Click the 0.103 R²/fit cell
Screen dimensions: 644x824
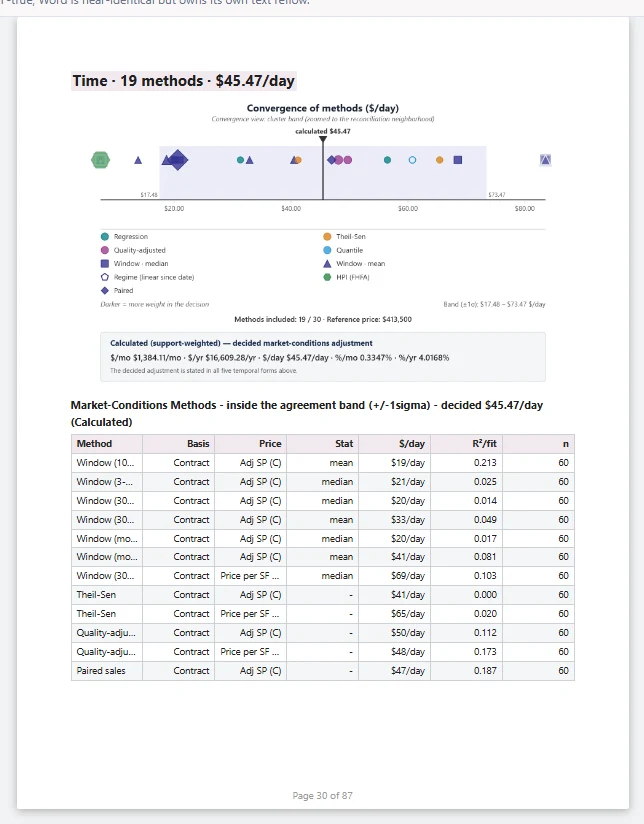click(x=466, y=575)
